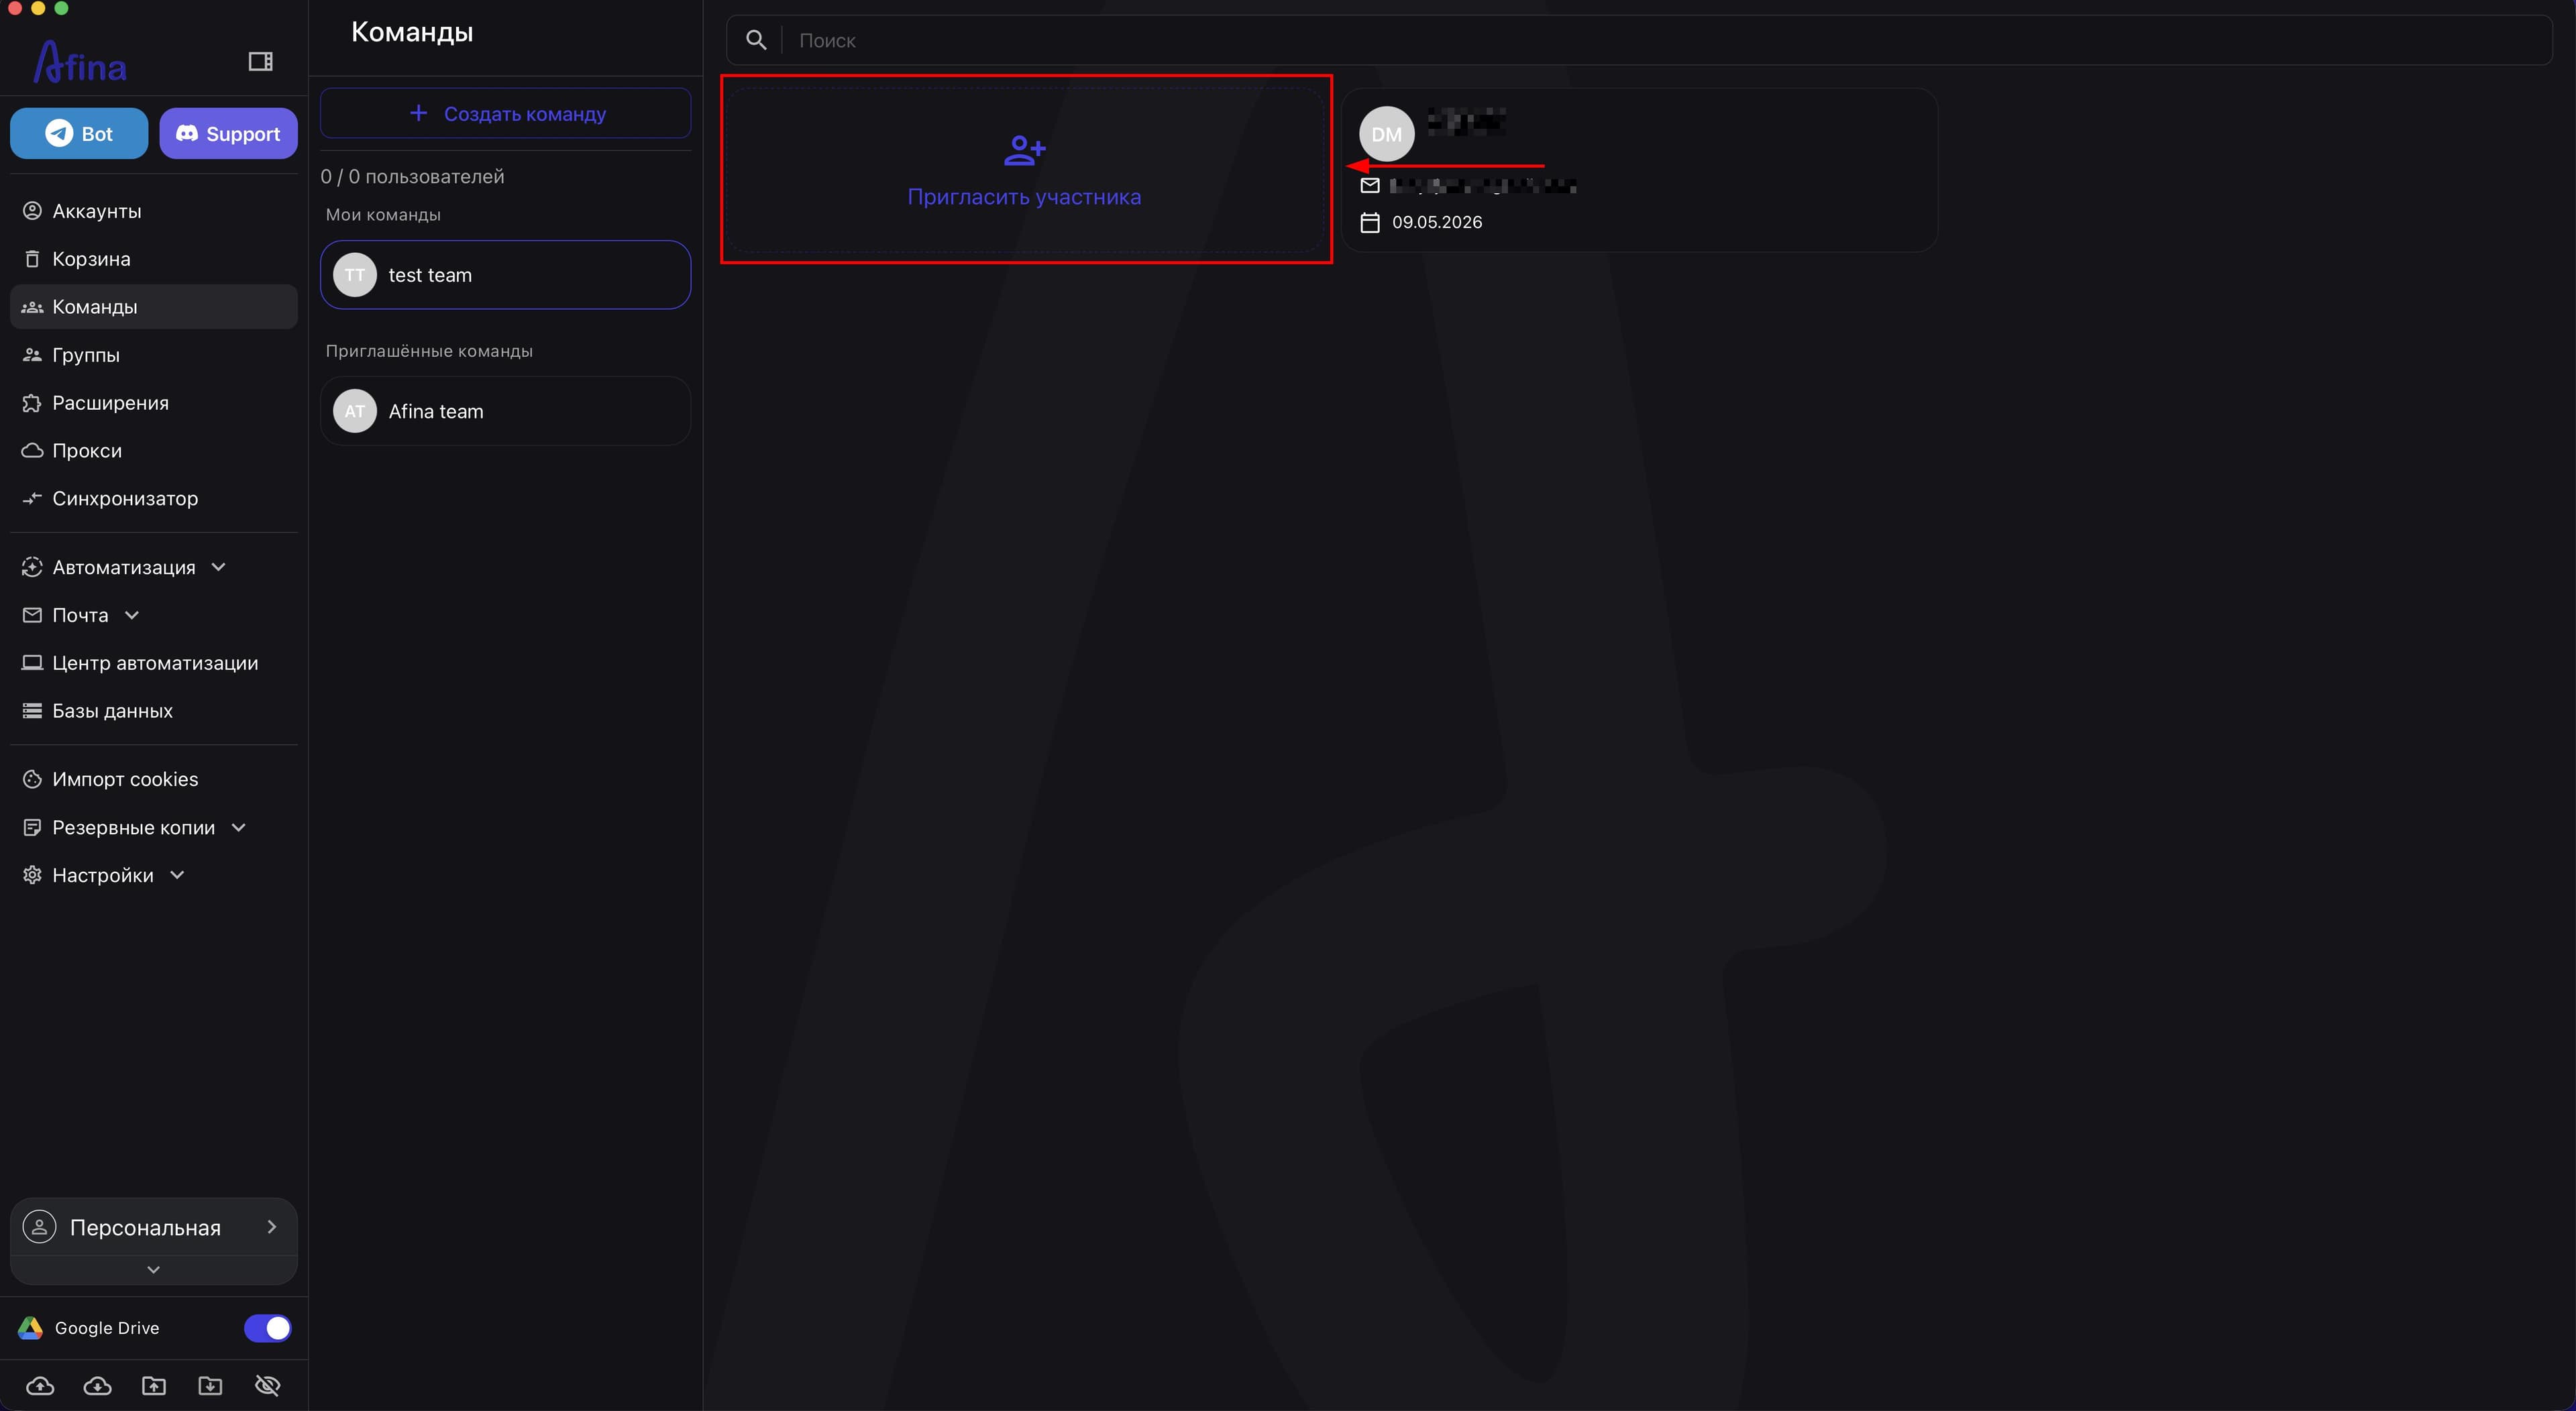
Task: Click the Корзина trash icon
Action: [32, 259]
